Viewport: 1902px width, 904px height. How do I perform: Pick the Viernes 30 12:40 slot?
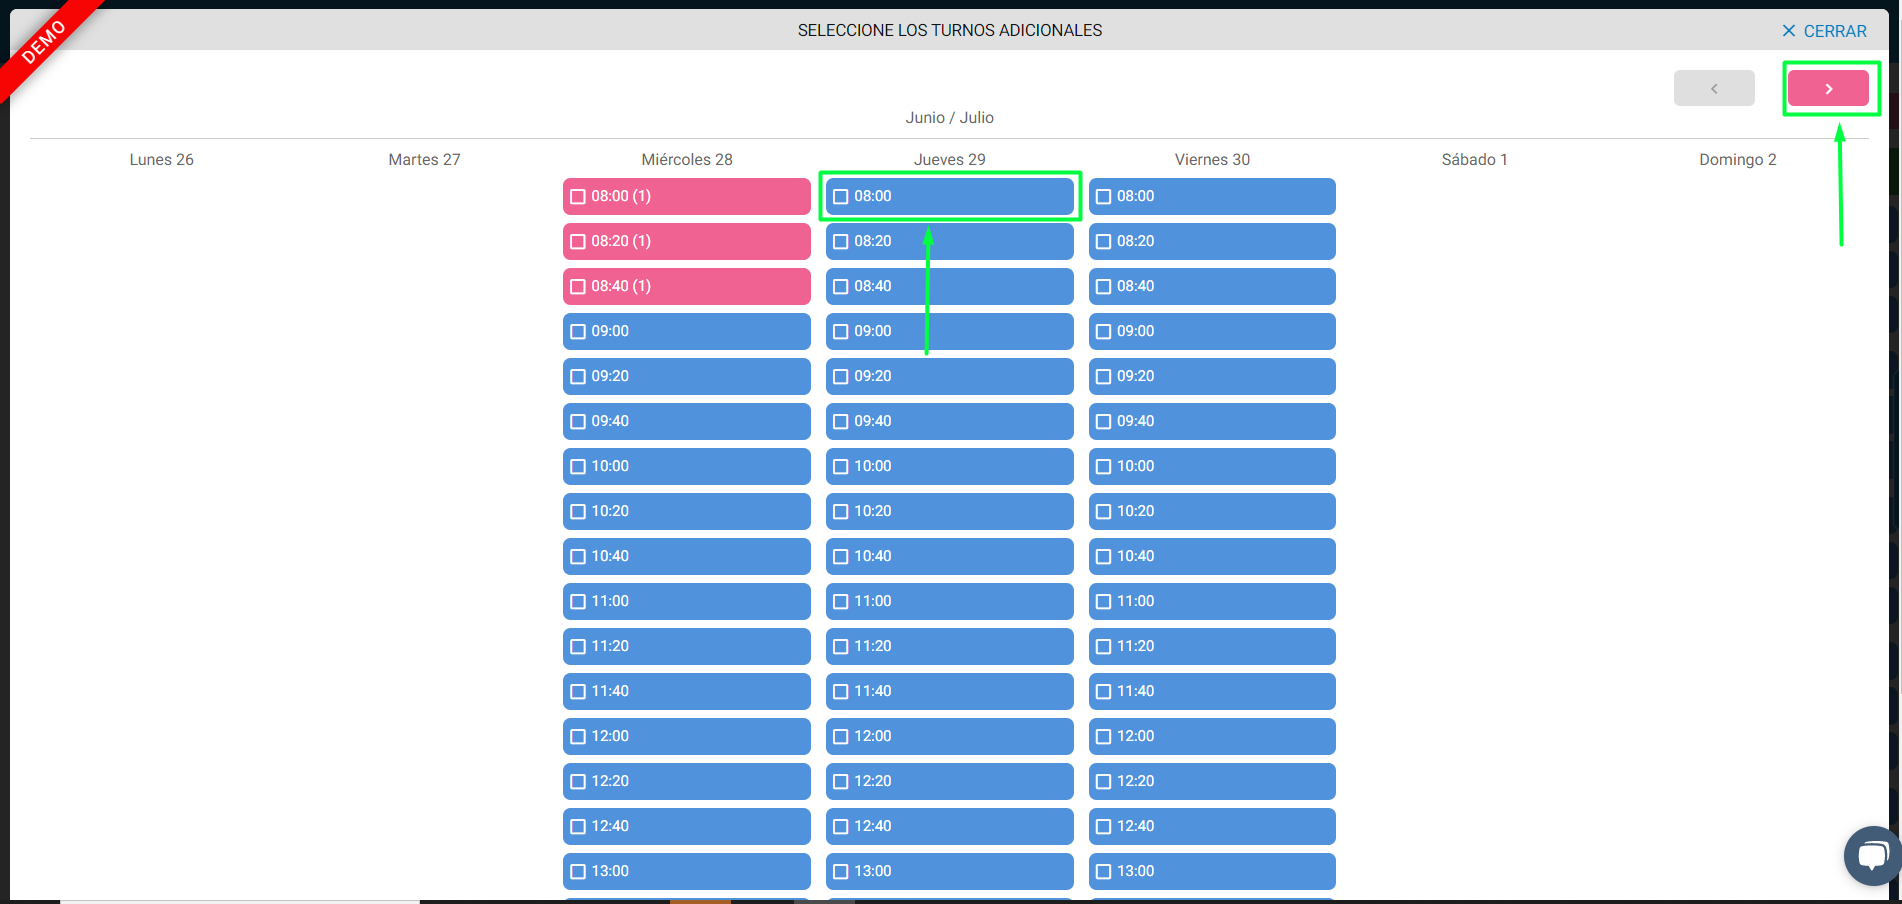coord(1212,826)
